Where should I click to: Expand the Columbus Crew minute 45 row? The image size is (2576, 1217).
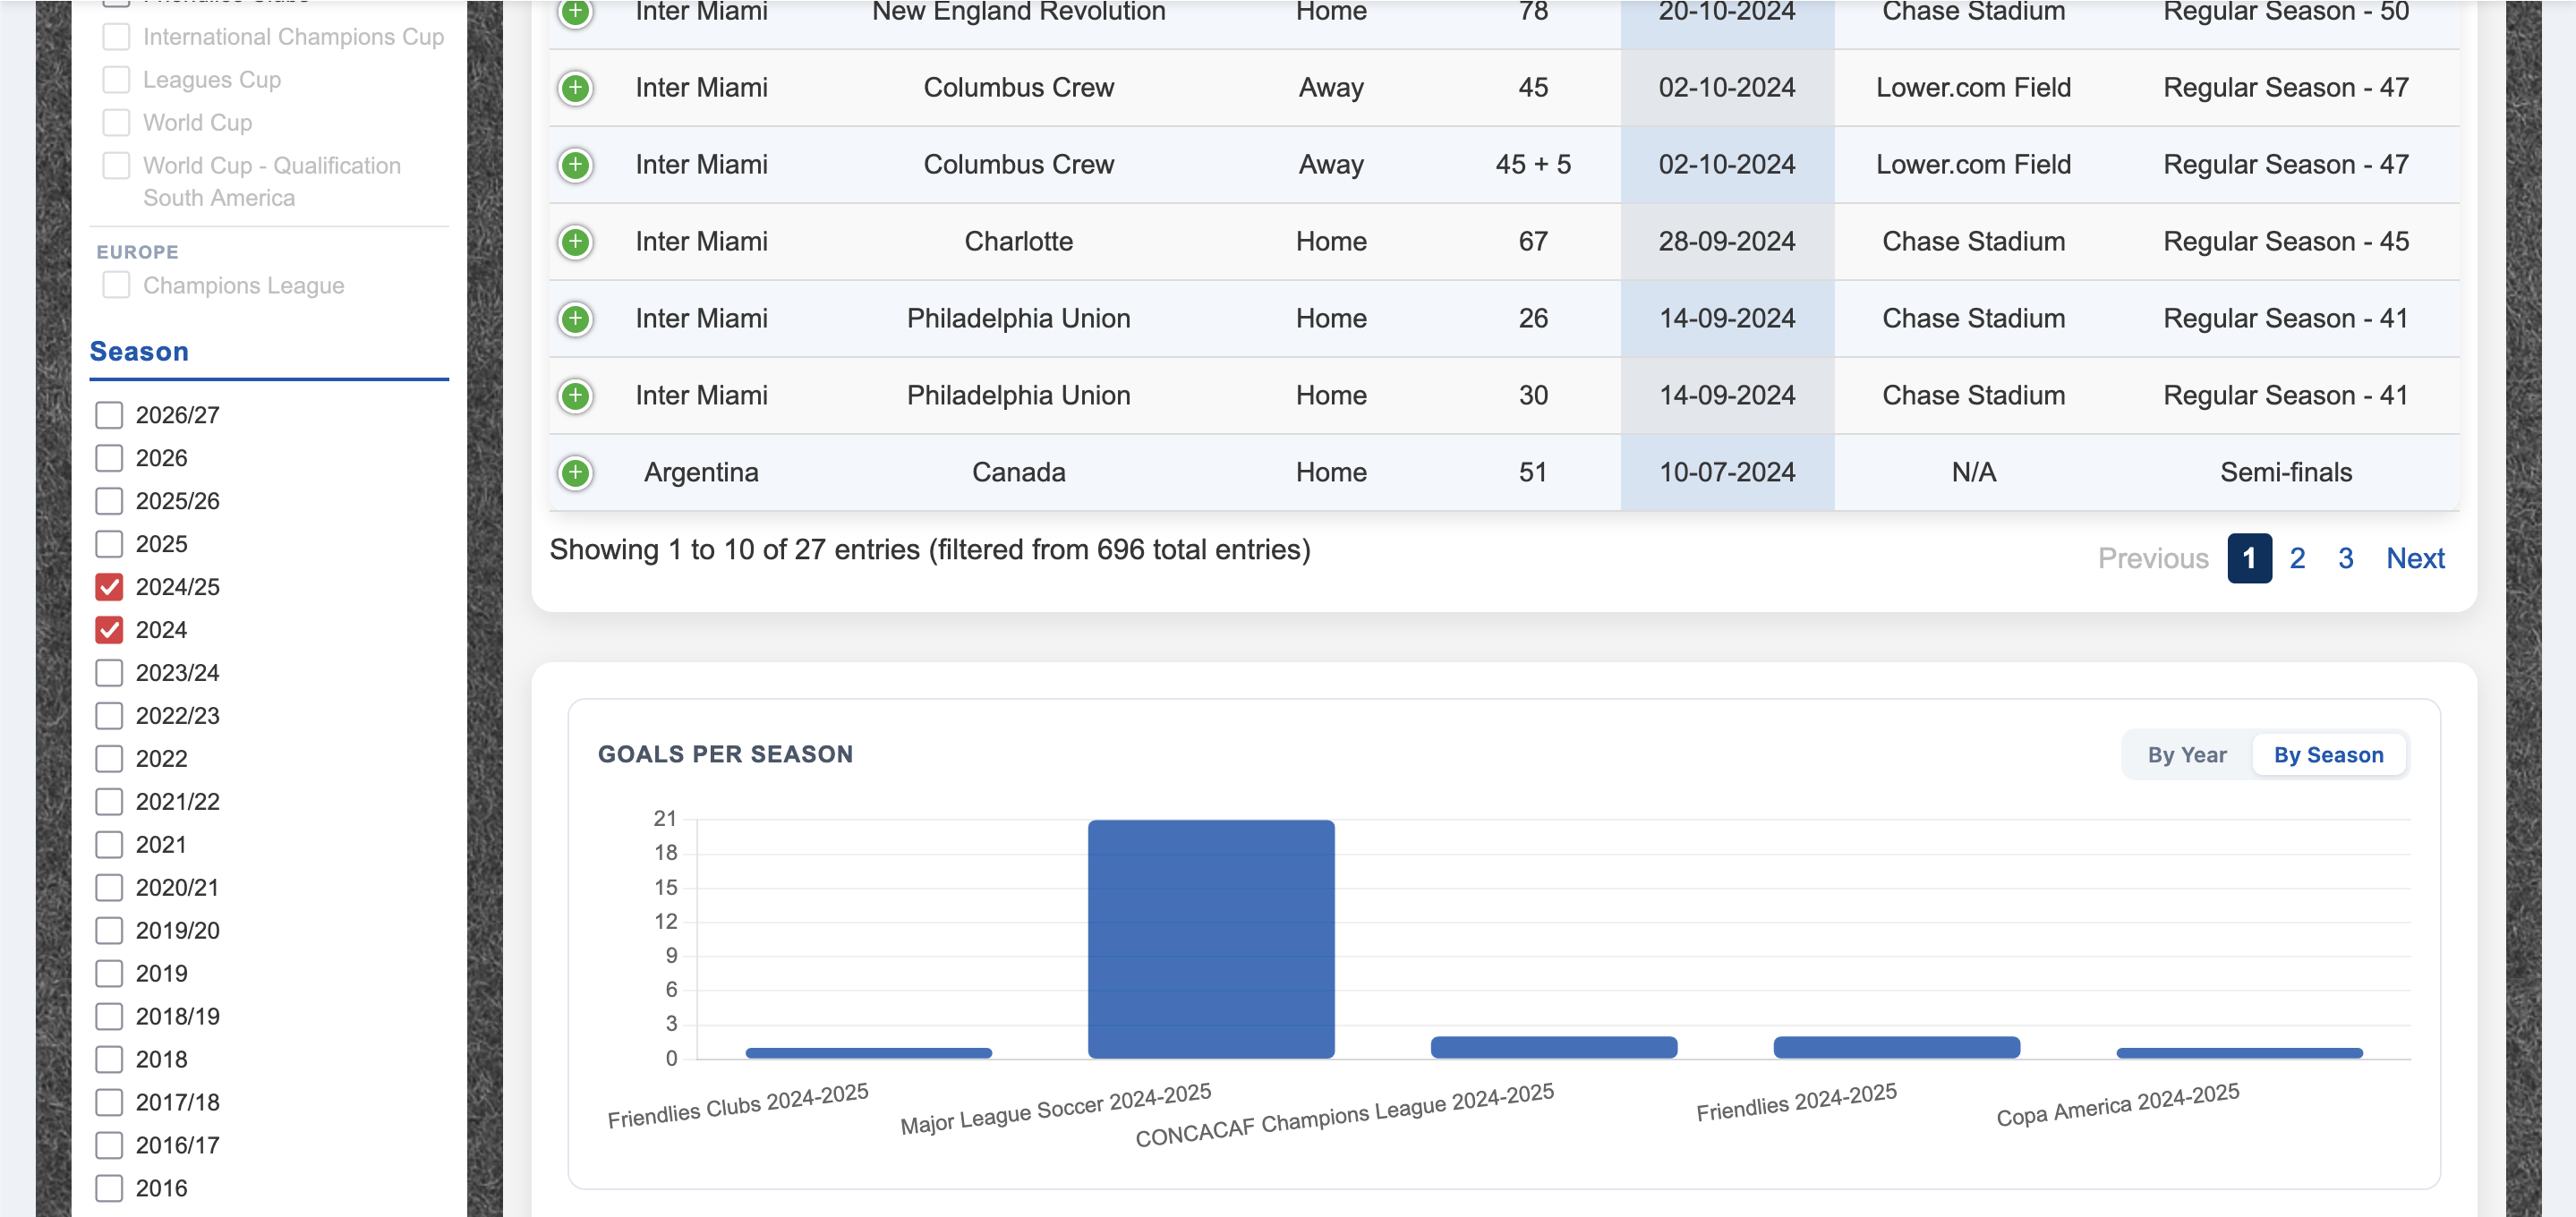click(575, 88)
